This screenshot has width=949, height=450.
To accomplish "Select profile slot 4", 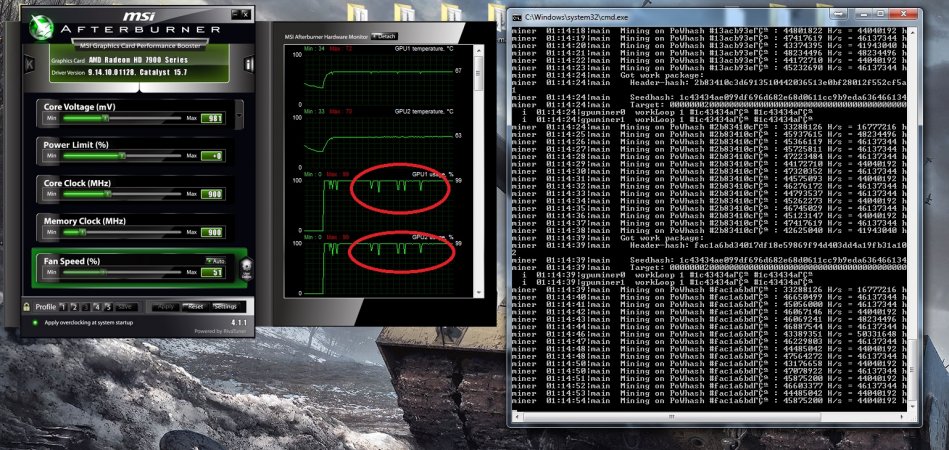I will point(97,307).
